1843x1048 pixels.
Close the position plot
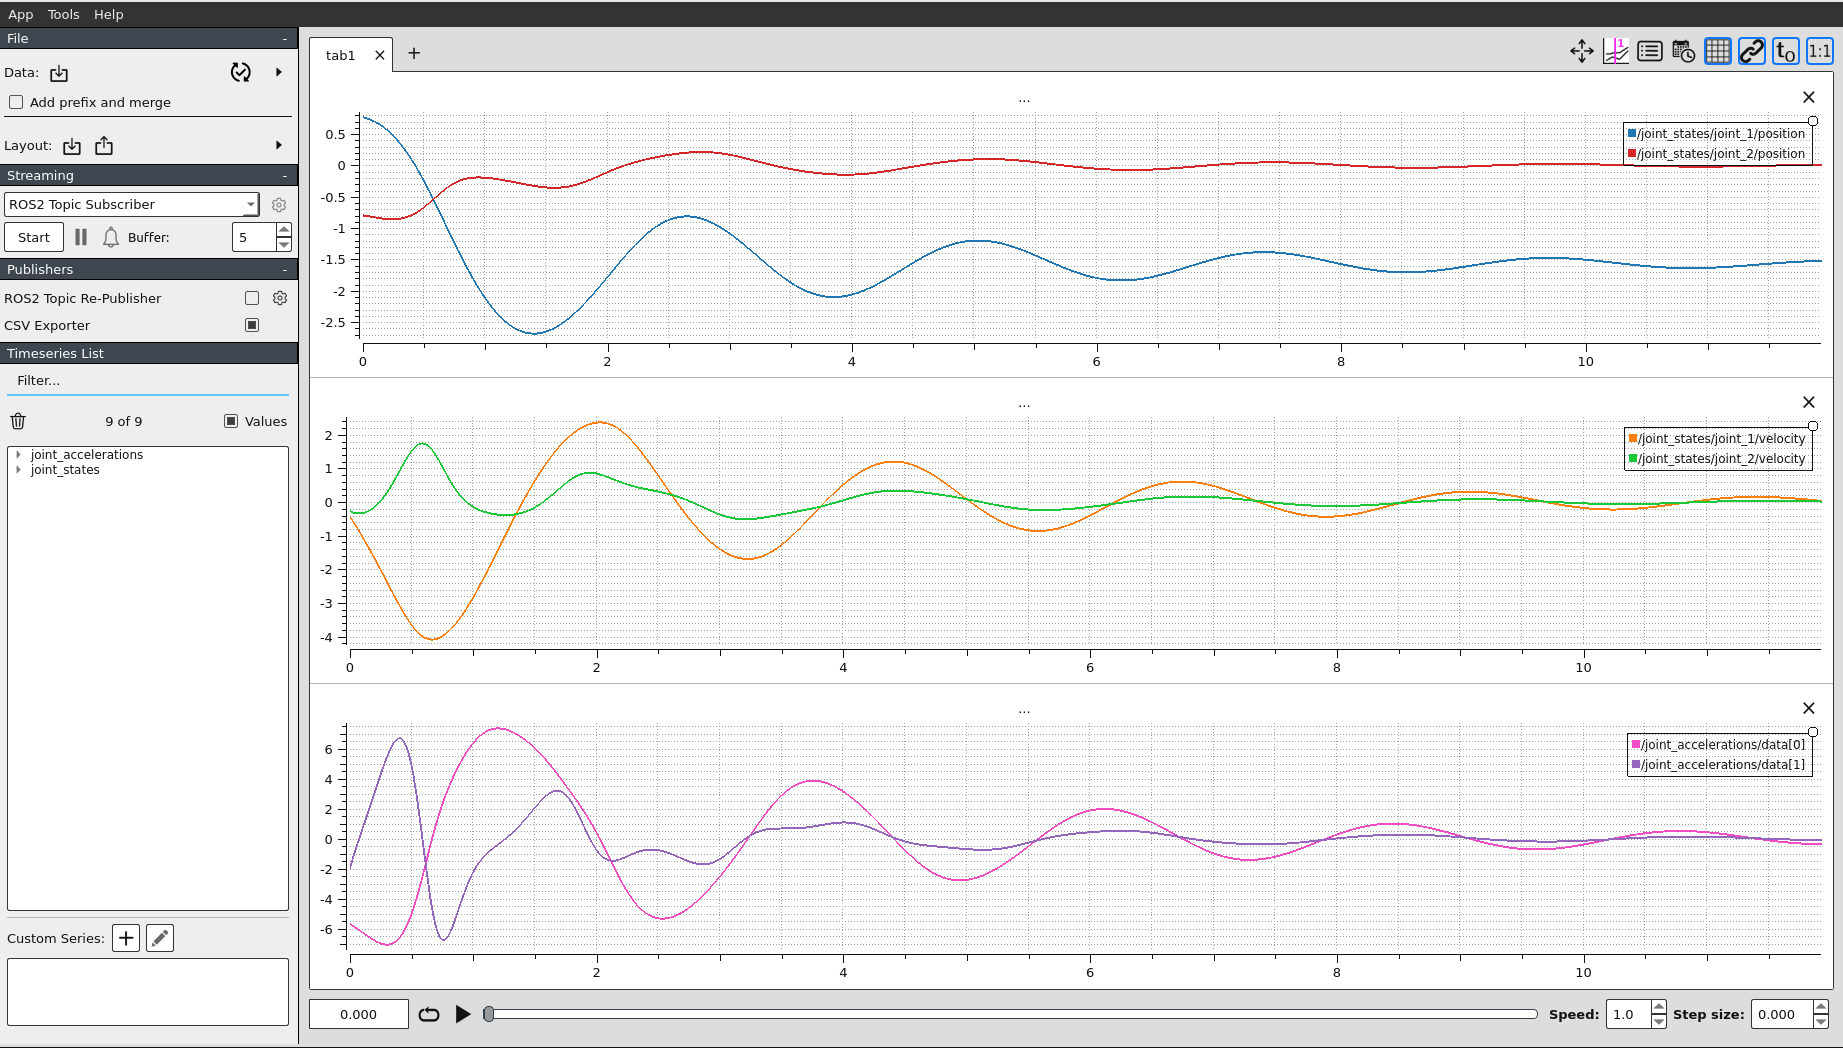[1809, 97]
